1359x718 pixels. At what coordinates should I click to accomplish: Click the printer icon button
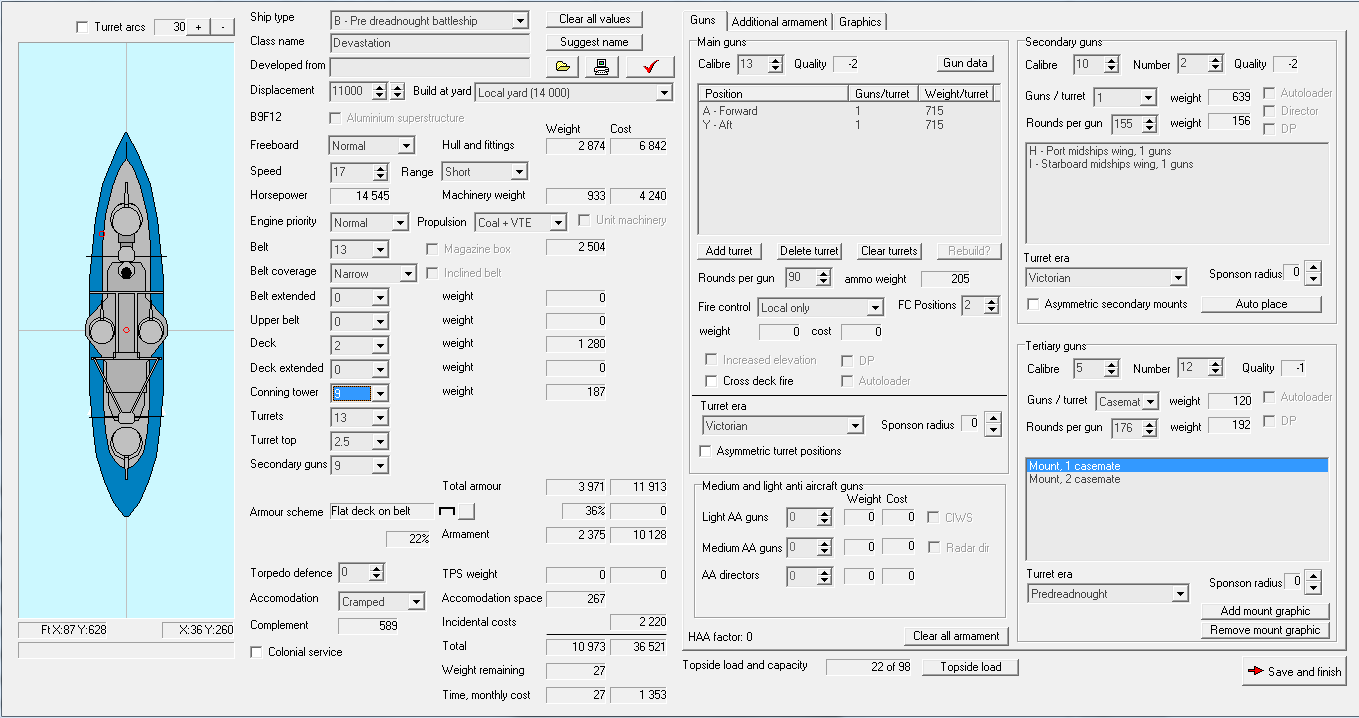click(x=601, y=67)
